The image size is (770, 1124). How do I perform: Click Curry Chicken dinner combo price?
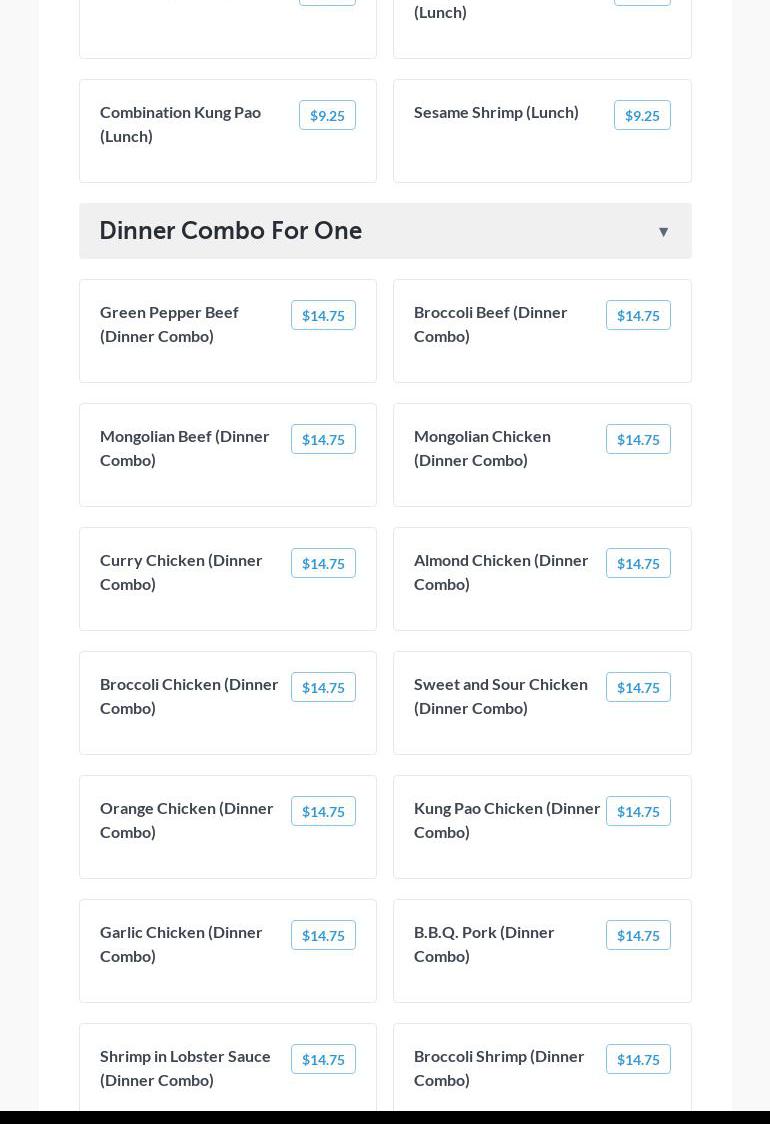[x=323, y=564]
